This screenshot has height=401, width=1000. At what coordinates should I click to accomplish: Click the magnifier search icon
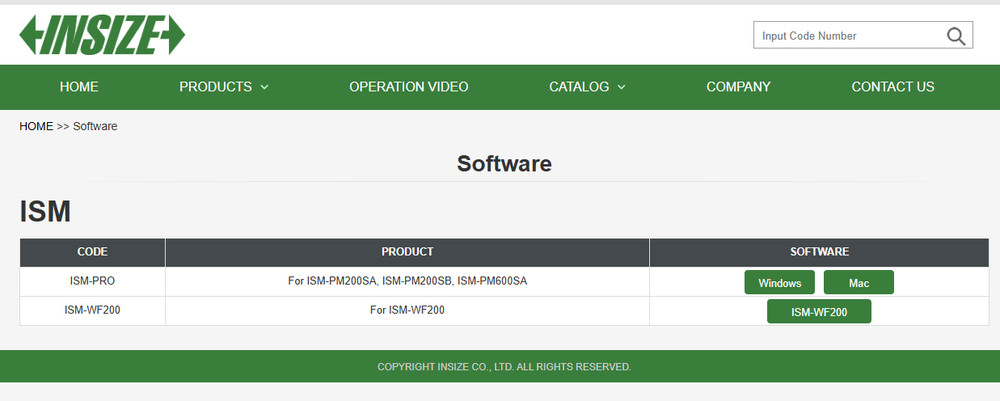click(x=956, y=36)
